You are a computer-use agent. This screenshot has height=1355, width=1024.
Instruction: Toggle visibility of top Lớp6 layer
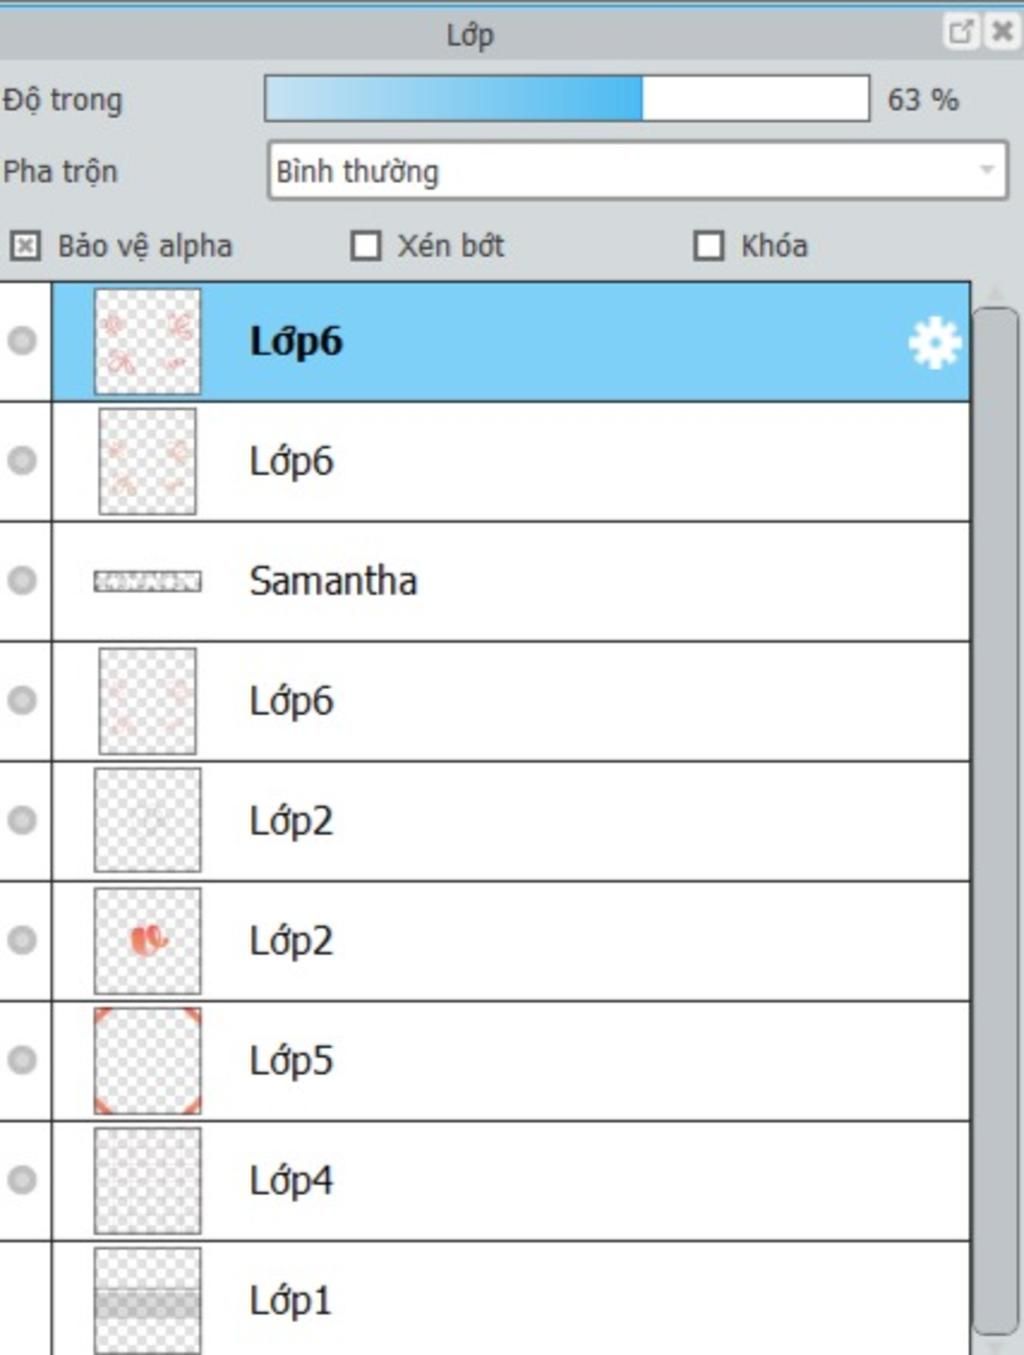coord(22,341)
